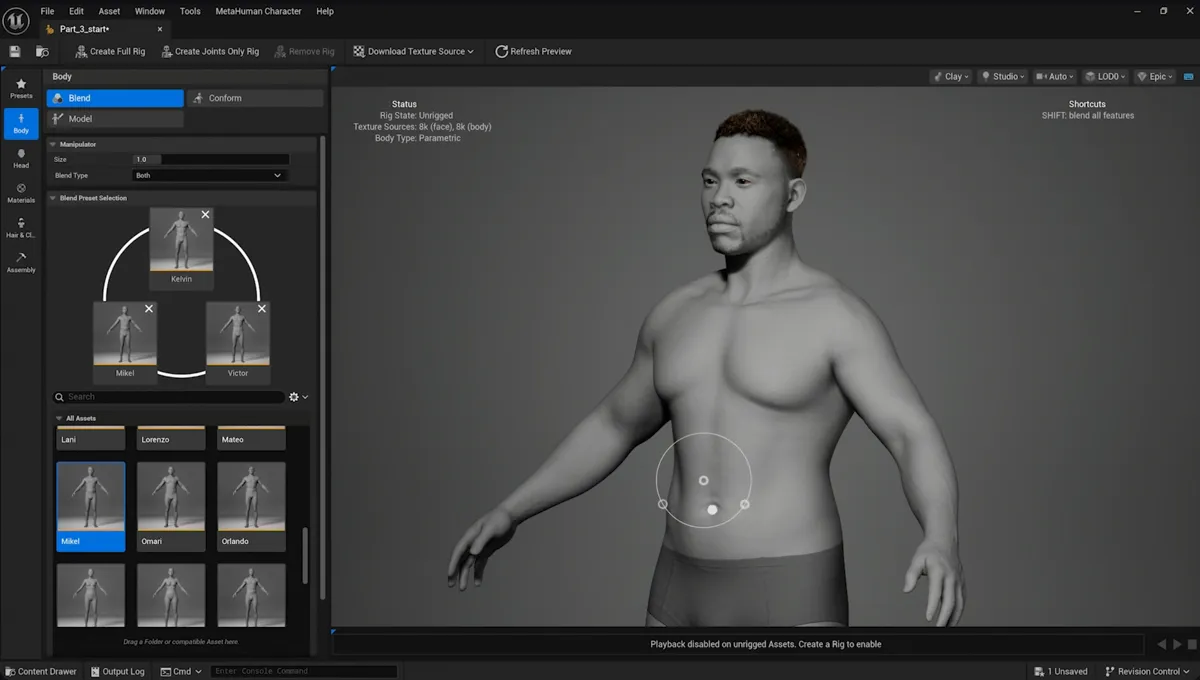Click the Create Full Rig button
The height and width of the screenshot is (680, 1200).
tap(110, 51)
